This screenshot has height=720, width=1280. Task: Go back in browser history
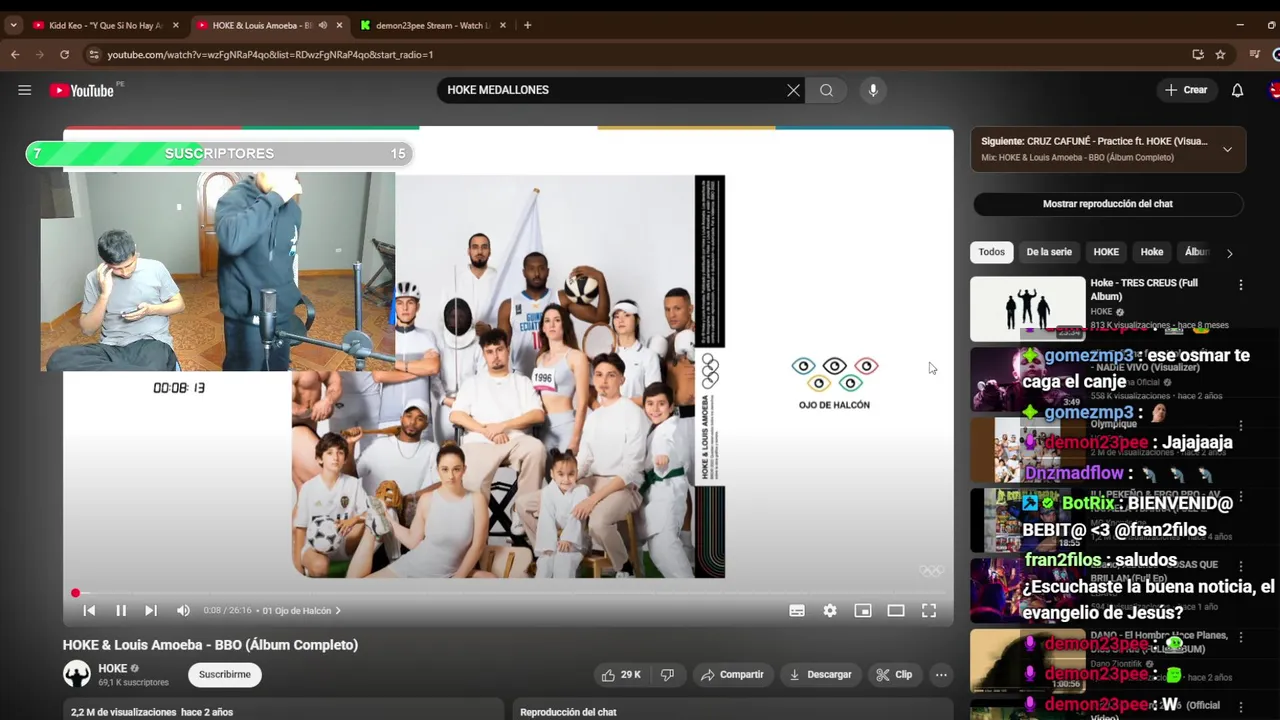tap(15, 54)
